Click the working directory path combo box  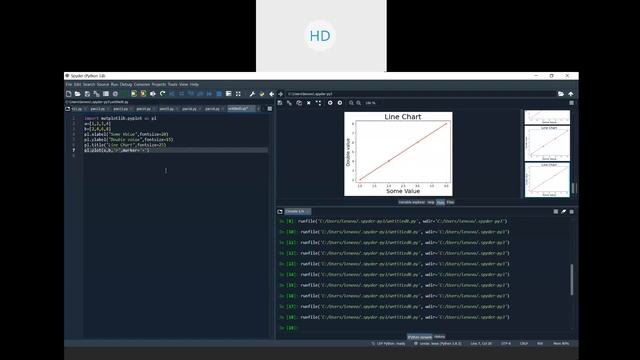[420, 94]
